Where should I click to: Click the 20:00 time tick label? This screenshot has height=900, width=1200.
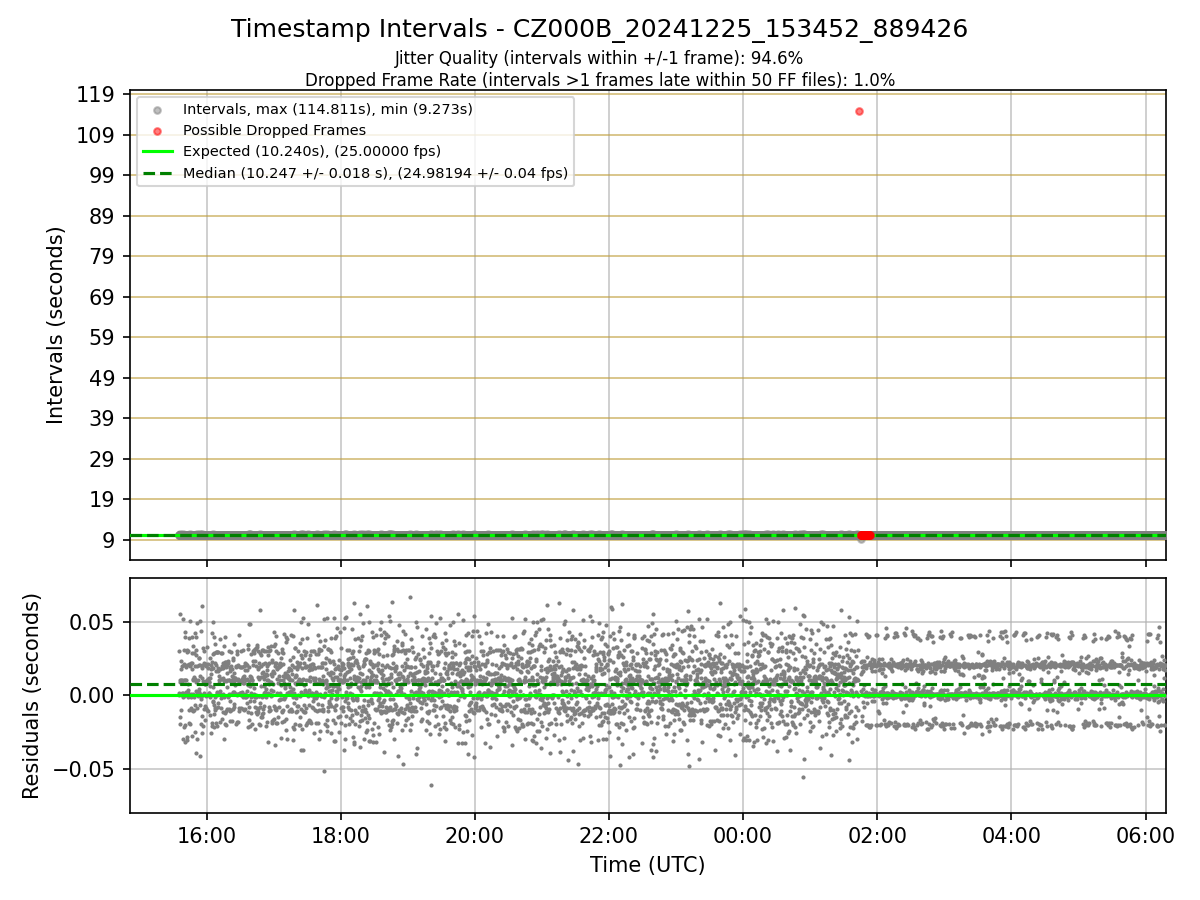pos(475,835)
